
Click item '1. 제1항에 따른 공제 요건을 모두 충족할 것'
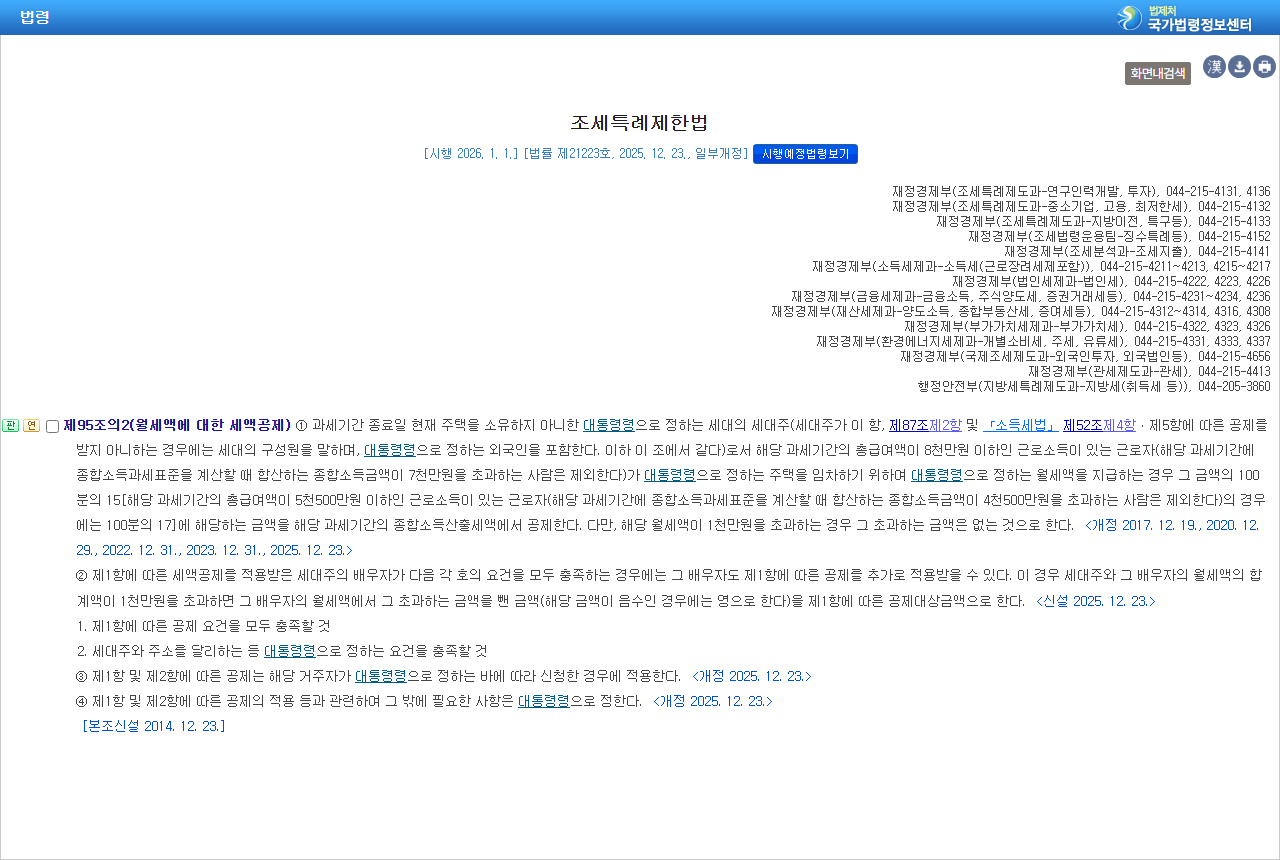click(203, 626)
